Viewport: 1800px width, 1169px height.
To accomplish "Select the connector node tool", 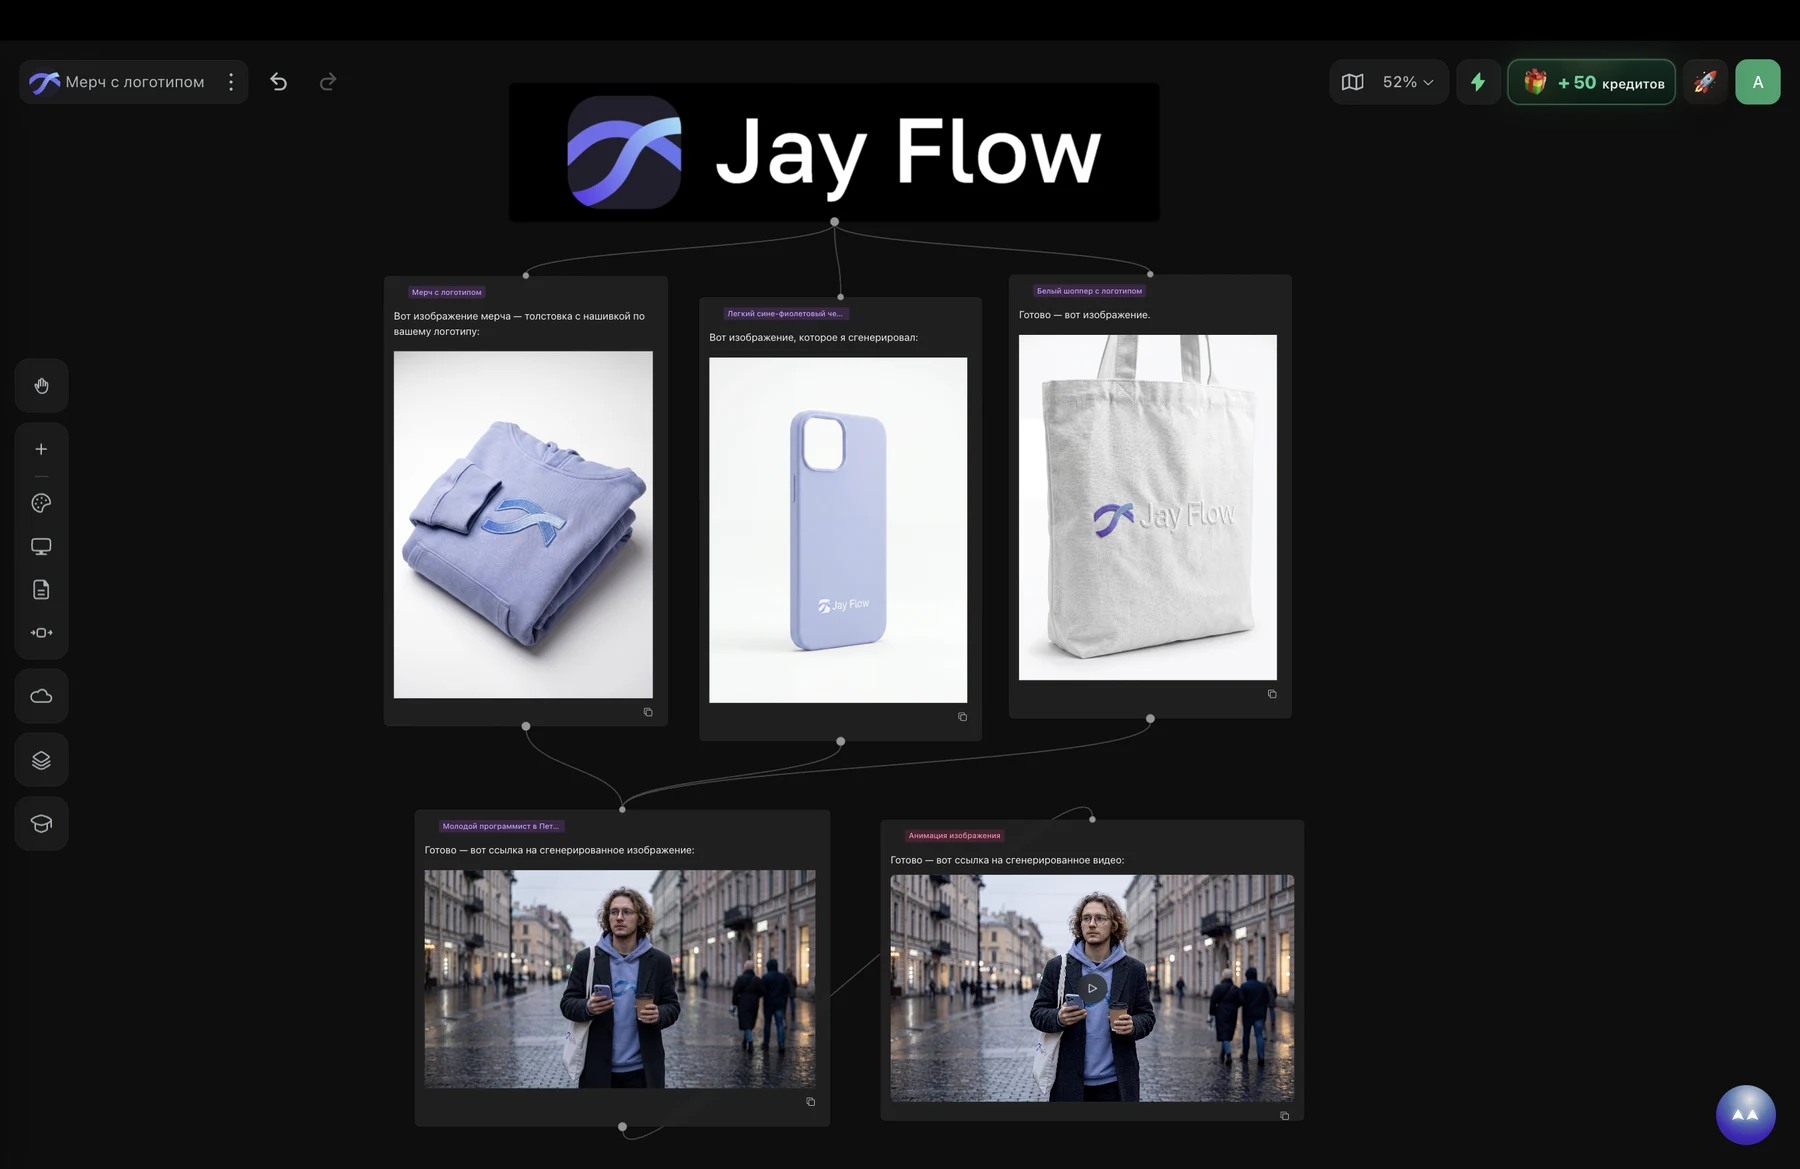I will [x=41, y=633].
